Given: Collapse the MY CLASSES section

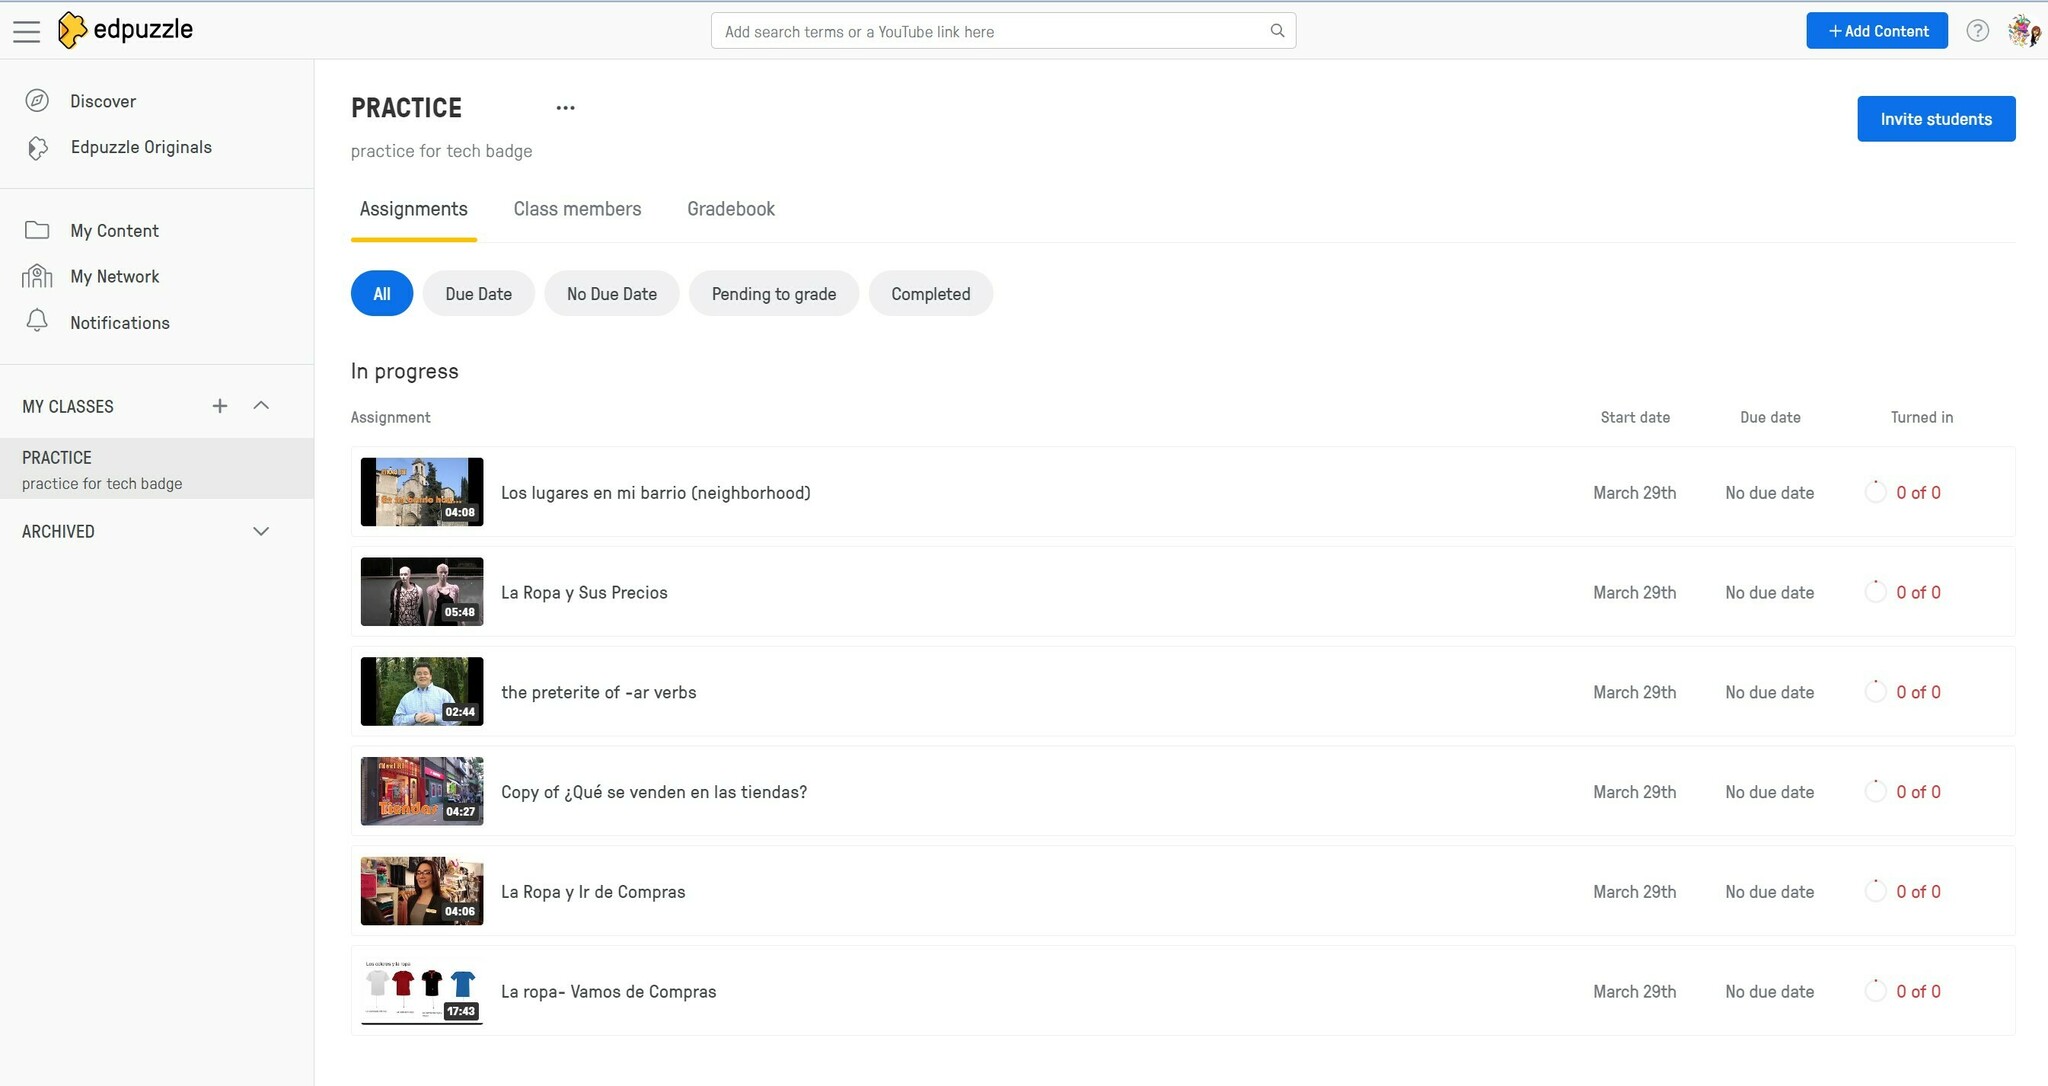Looking at the screenshot, I should [x=261, y=406].
